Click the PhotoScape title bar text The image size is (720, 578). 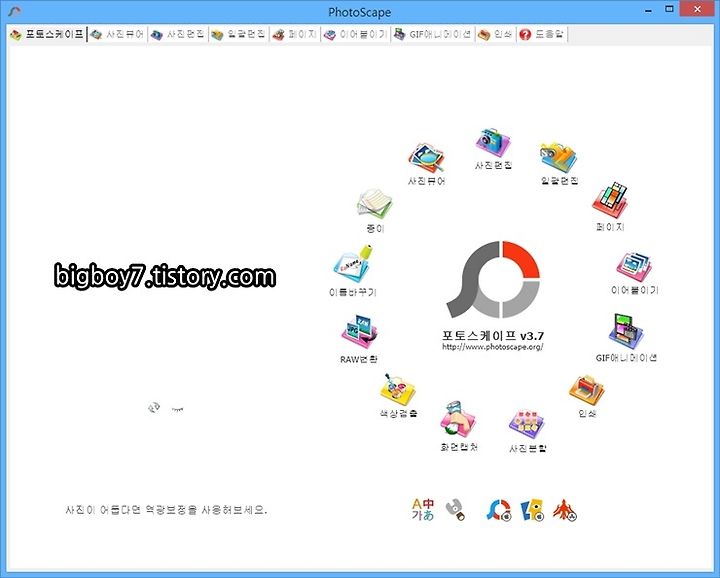click(x=360, y=12)
